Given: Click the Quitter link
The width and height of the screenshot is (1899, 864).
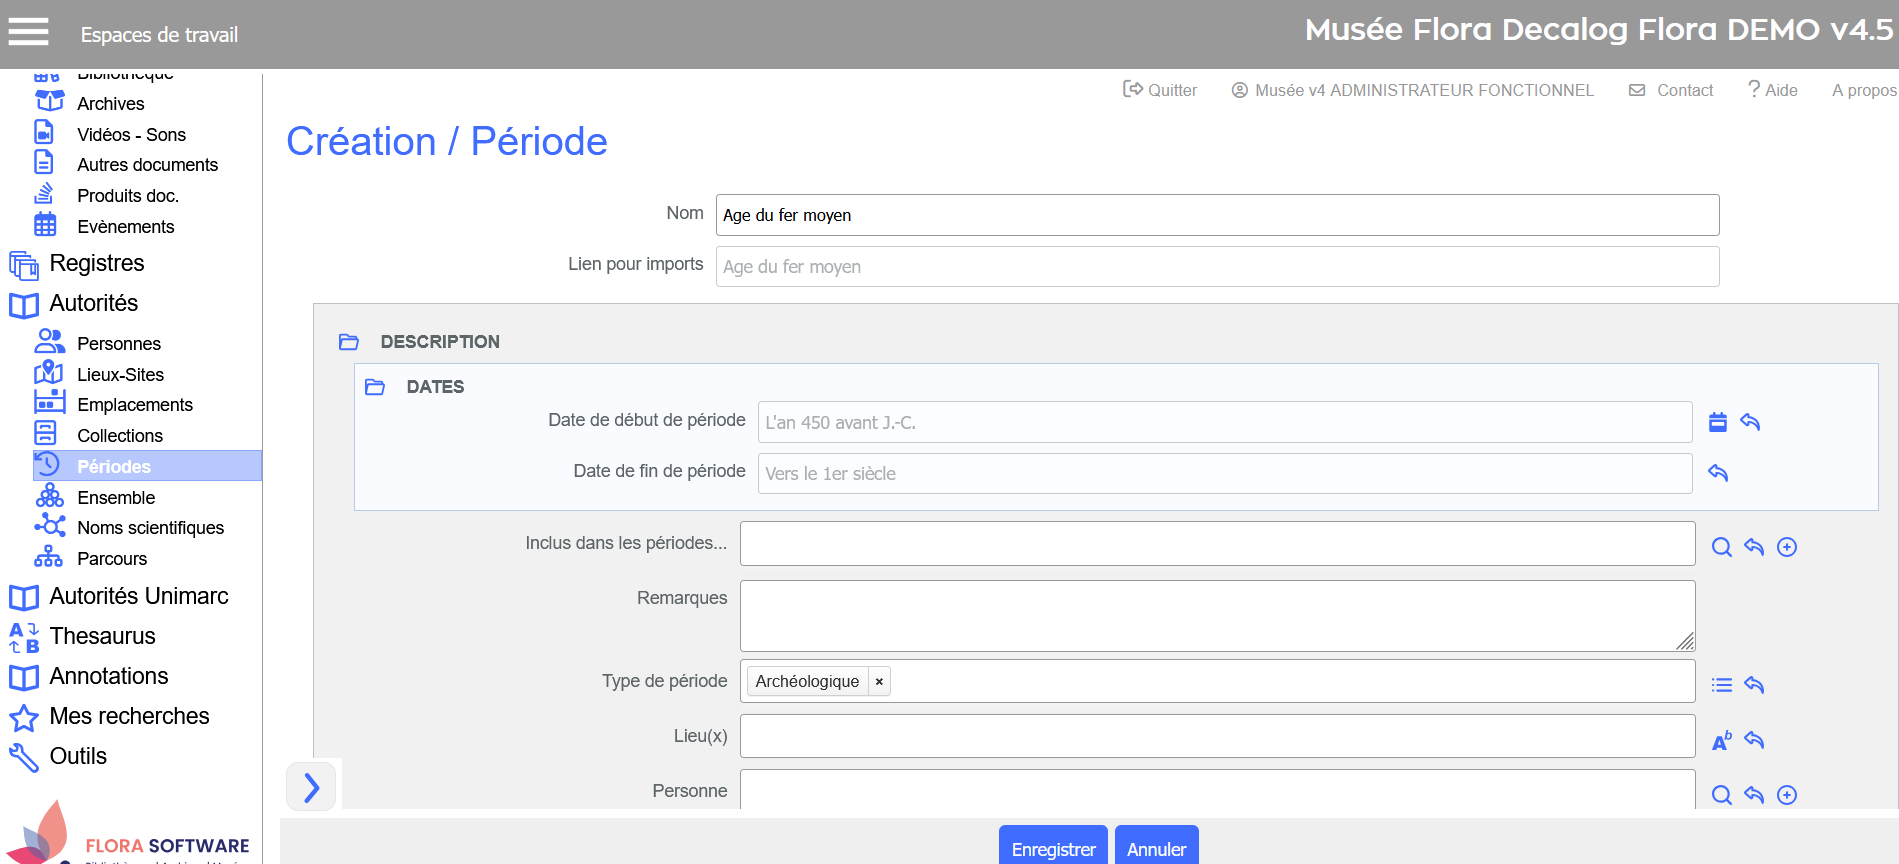Looking at the screenshot, I should pos(1160,90).
